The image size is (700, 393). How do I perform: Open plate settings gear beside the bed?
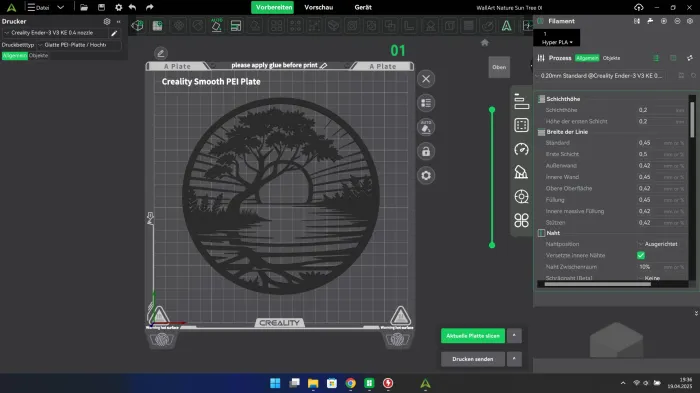pyautogui.click(x=426, y=176)
